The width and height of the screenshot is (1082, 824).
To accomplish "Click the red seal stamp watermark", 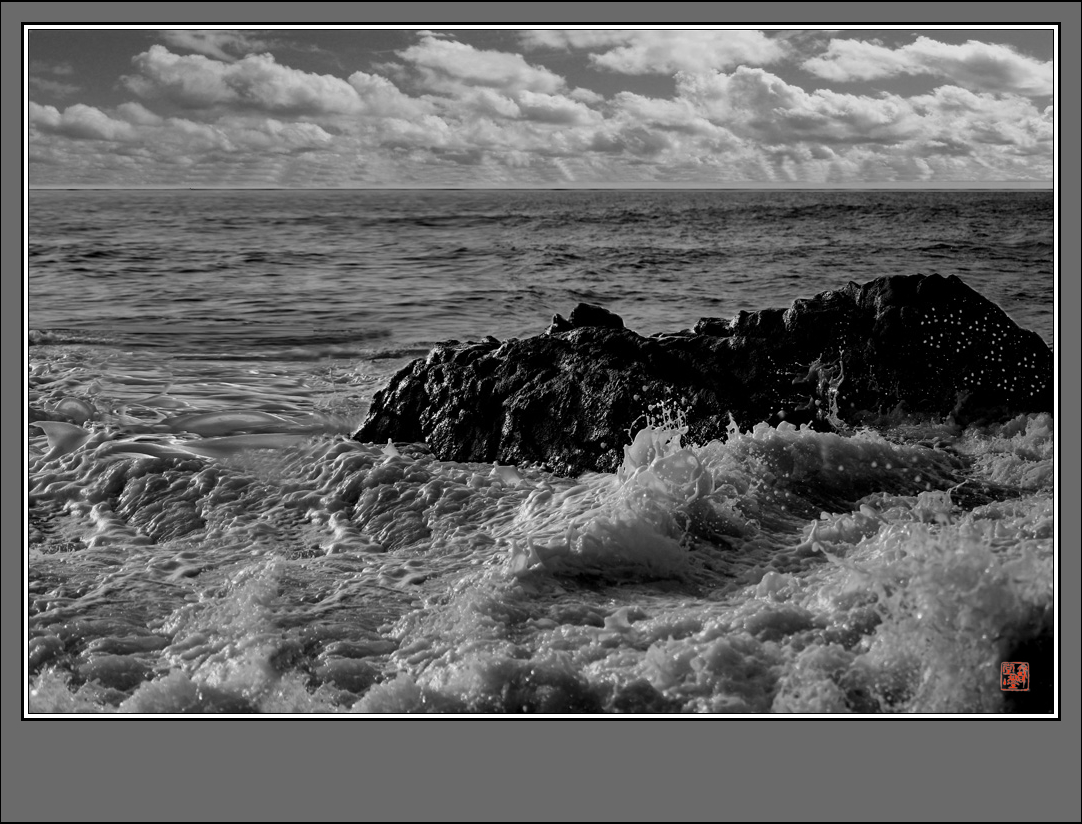I will [1014, 676].
